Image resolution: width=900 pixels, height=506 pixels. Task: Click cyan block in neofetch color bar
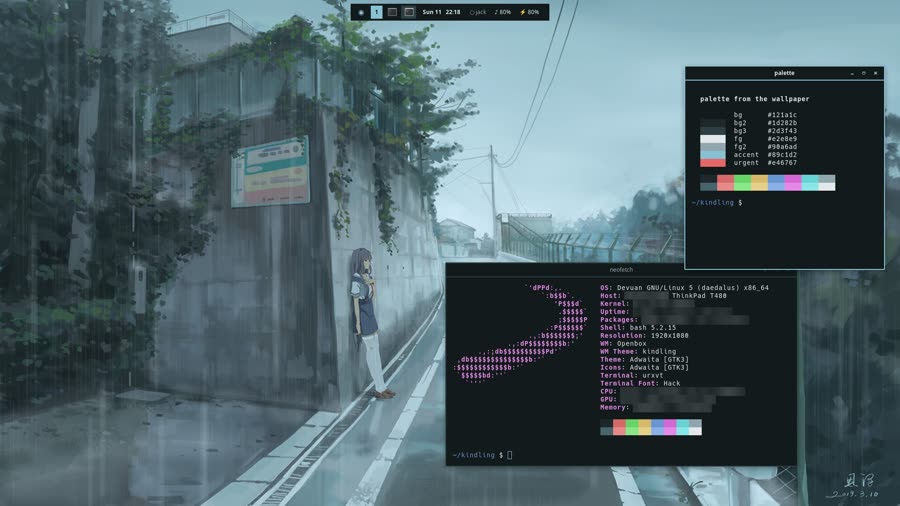(682, 427)
